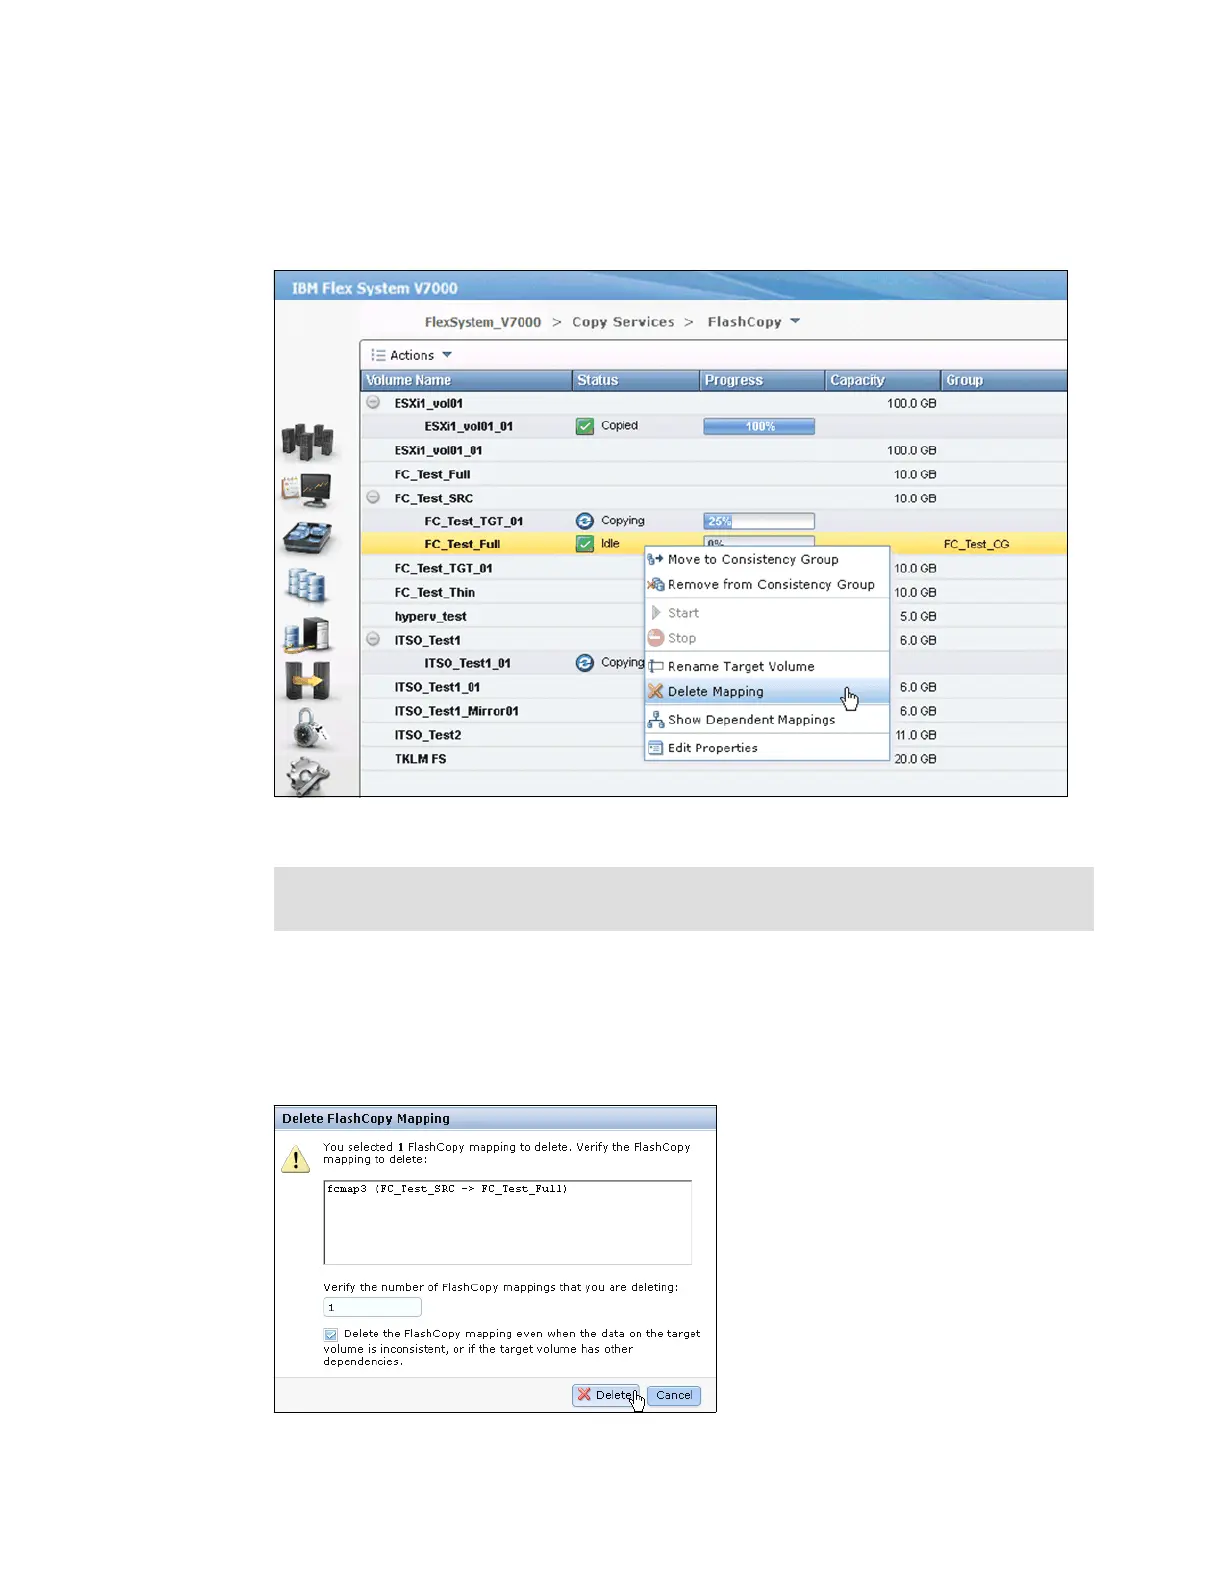Choose Delete Mapping in context menu
The width and height of the screenshot is (1224, 1584).
tap(767, 692)
